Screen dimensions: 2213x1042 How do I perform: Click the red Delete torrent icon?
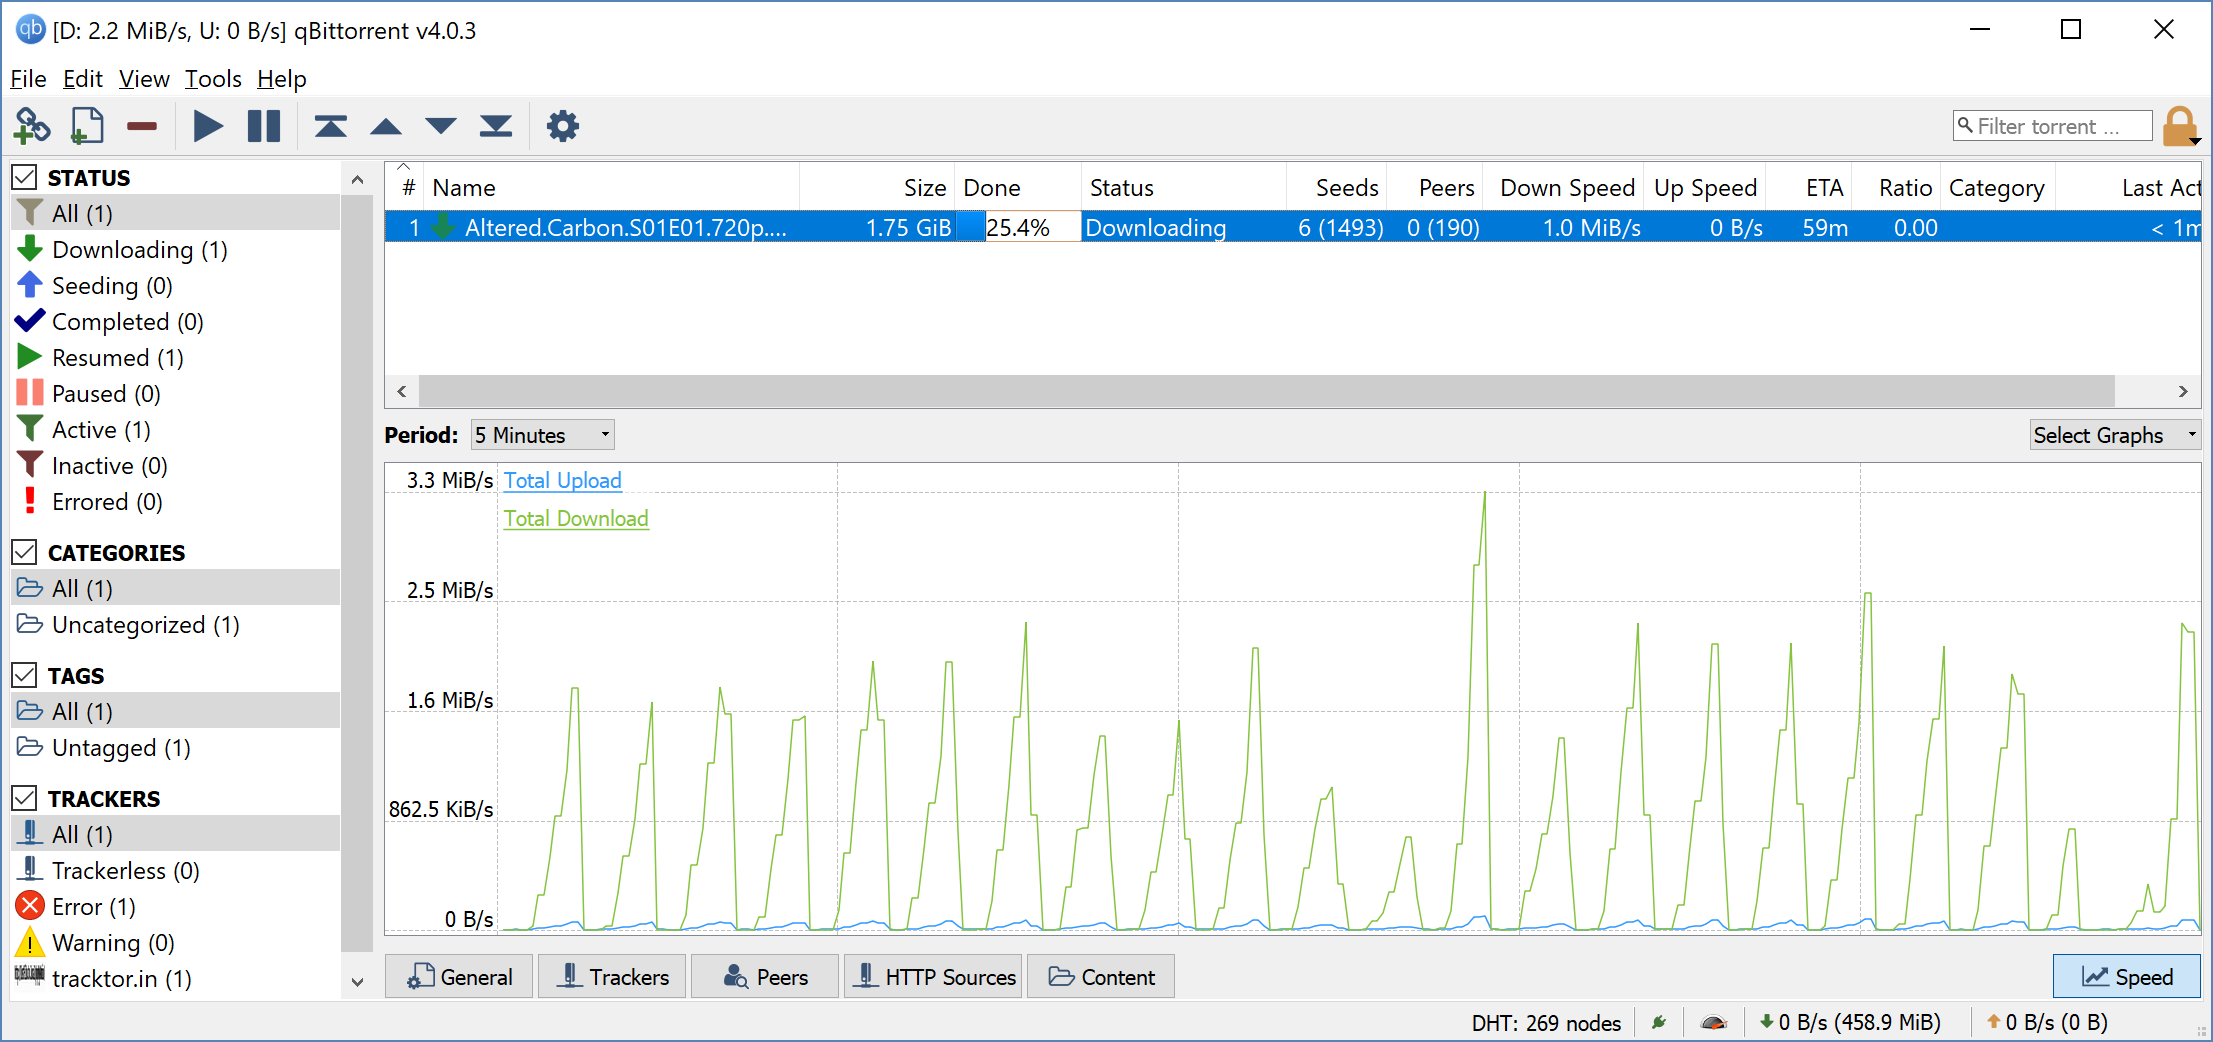pyautogui.click(x=142, y=127)
